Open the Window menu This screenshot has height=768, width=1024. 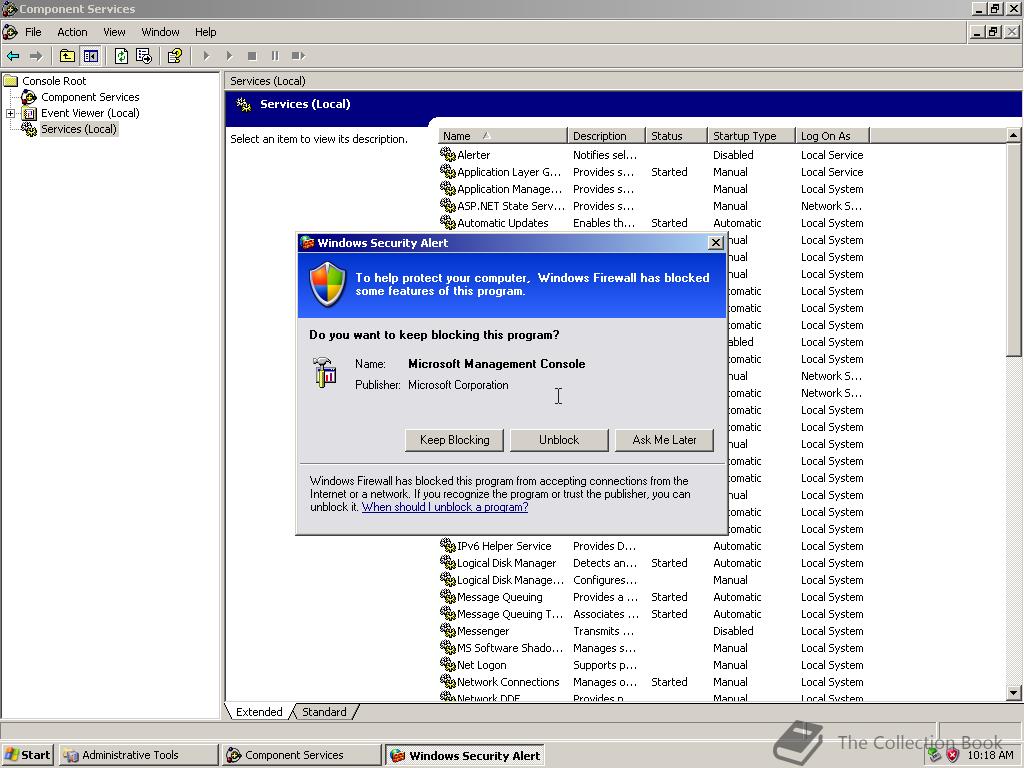(160, 32)
